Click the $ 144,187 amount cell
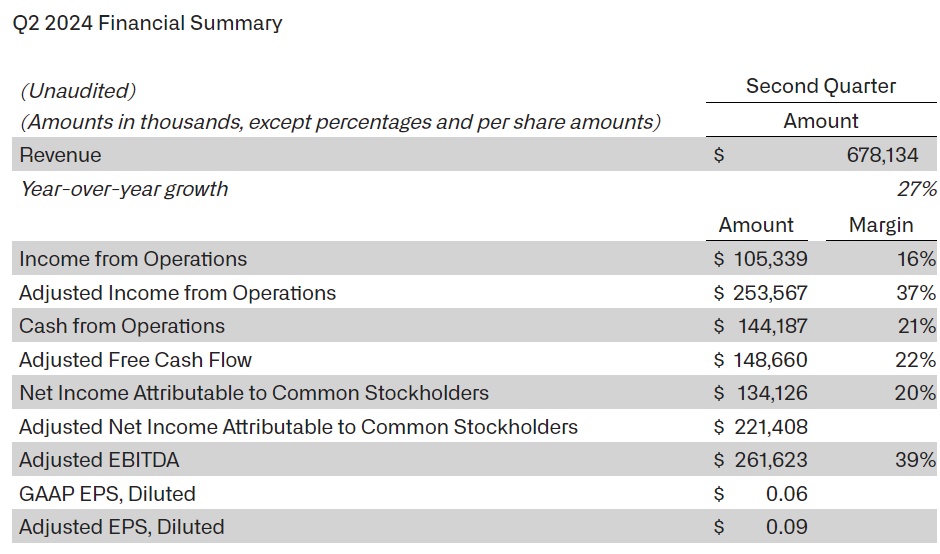 click(x=761, y=326)
